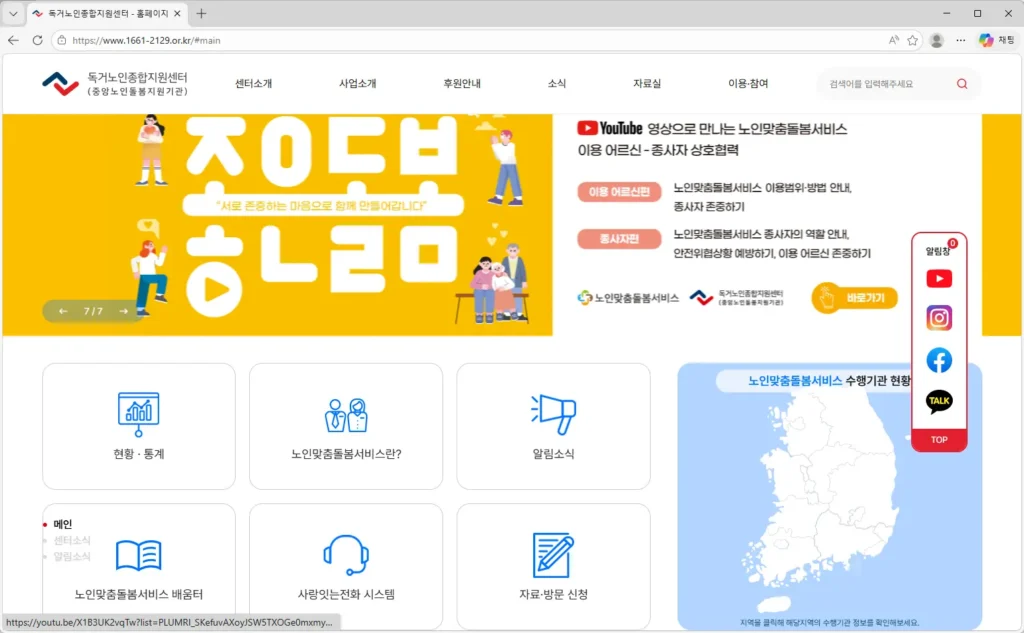Open the Instagram icon in the sidebar
The image size is (1024, 633).
tap(938, 319)
